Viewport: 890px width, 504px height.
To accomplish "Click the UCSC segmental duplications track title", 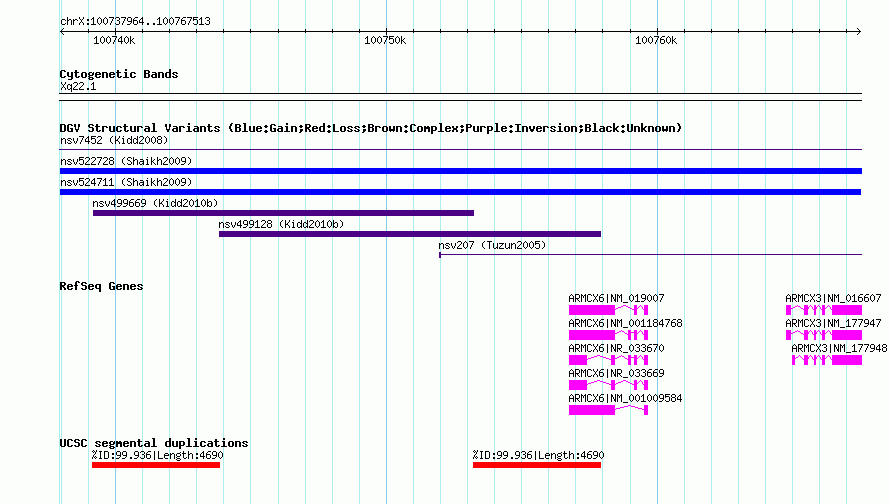I will coord(154,443).
